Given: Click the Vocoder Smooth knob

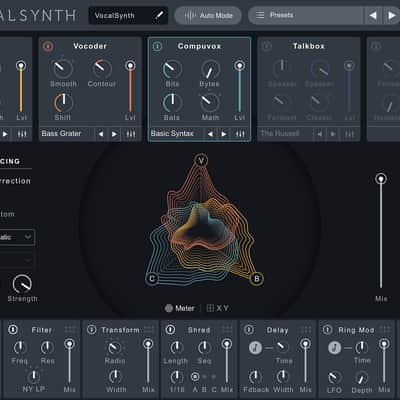Looking at the screenshot, I should 63,69.
